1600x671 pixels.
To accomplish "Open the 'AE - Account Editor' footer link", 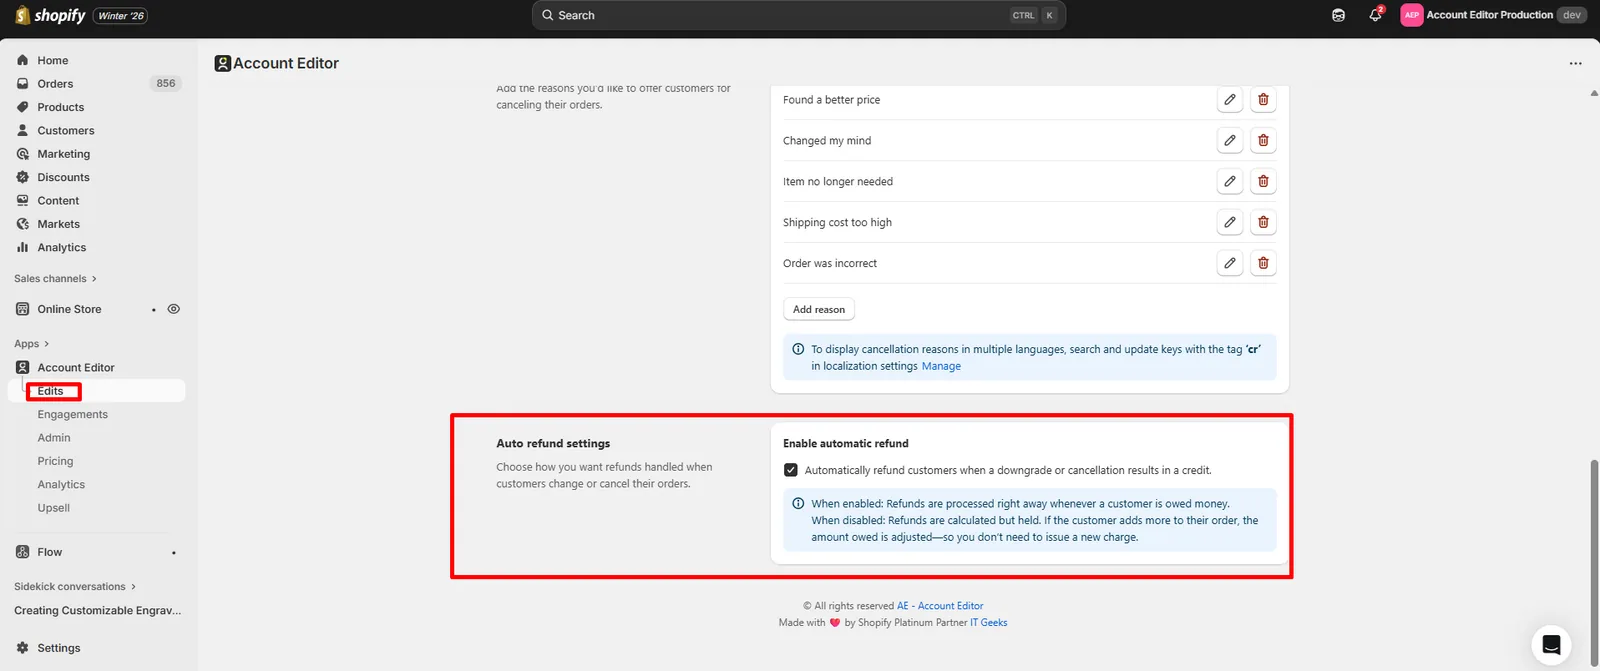I will [x=940, y=606].
